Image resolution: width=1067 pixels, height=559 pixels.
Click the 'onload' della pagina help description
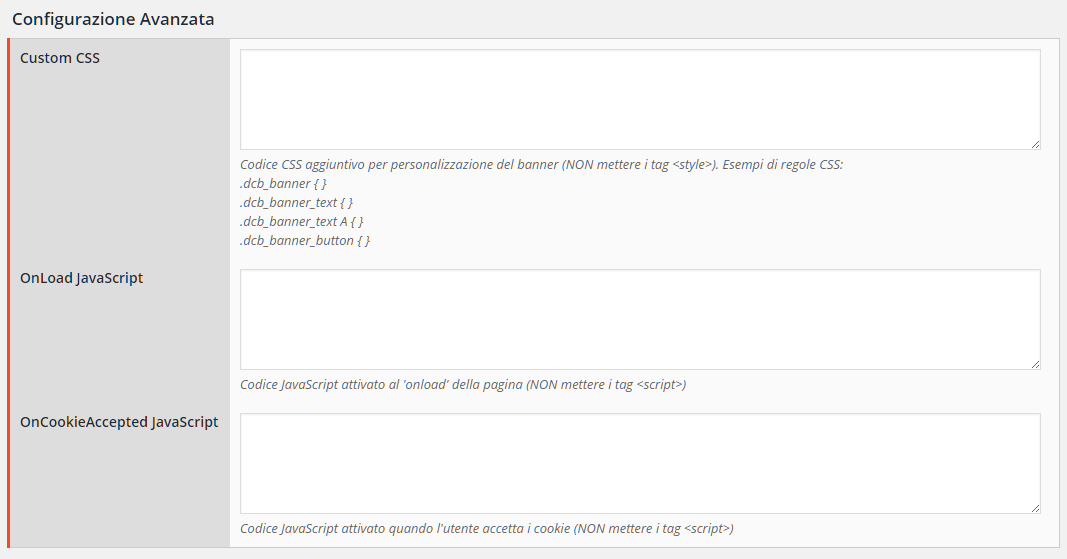(x=463, y=384)
